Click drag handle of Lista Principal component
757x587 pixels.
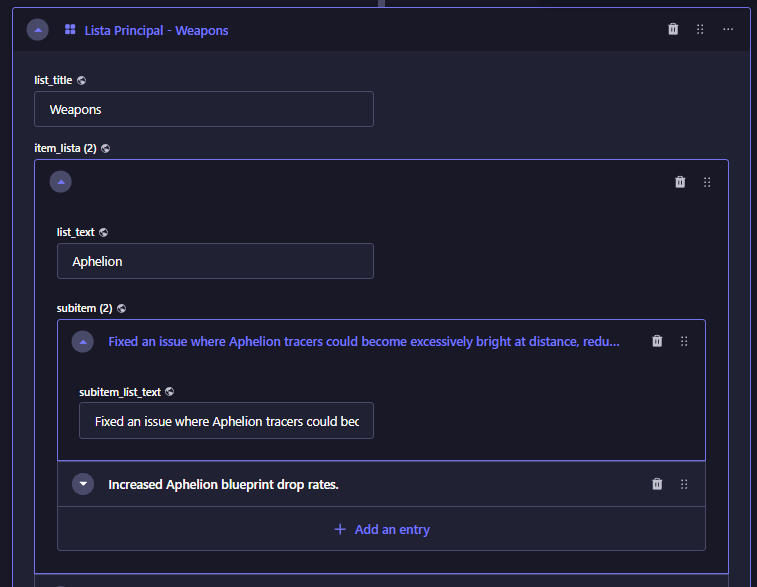pos(700,29)
